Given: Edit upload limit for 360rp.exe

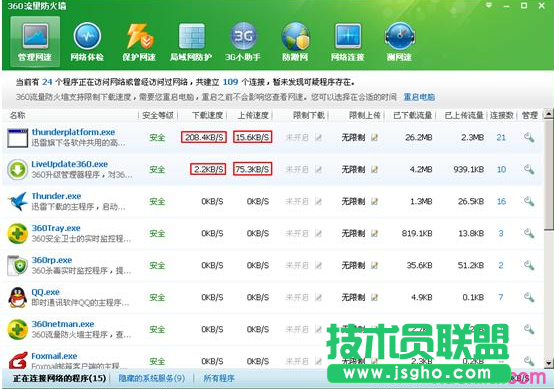Looking at the screenshot, I should 375,265.
